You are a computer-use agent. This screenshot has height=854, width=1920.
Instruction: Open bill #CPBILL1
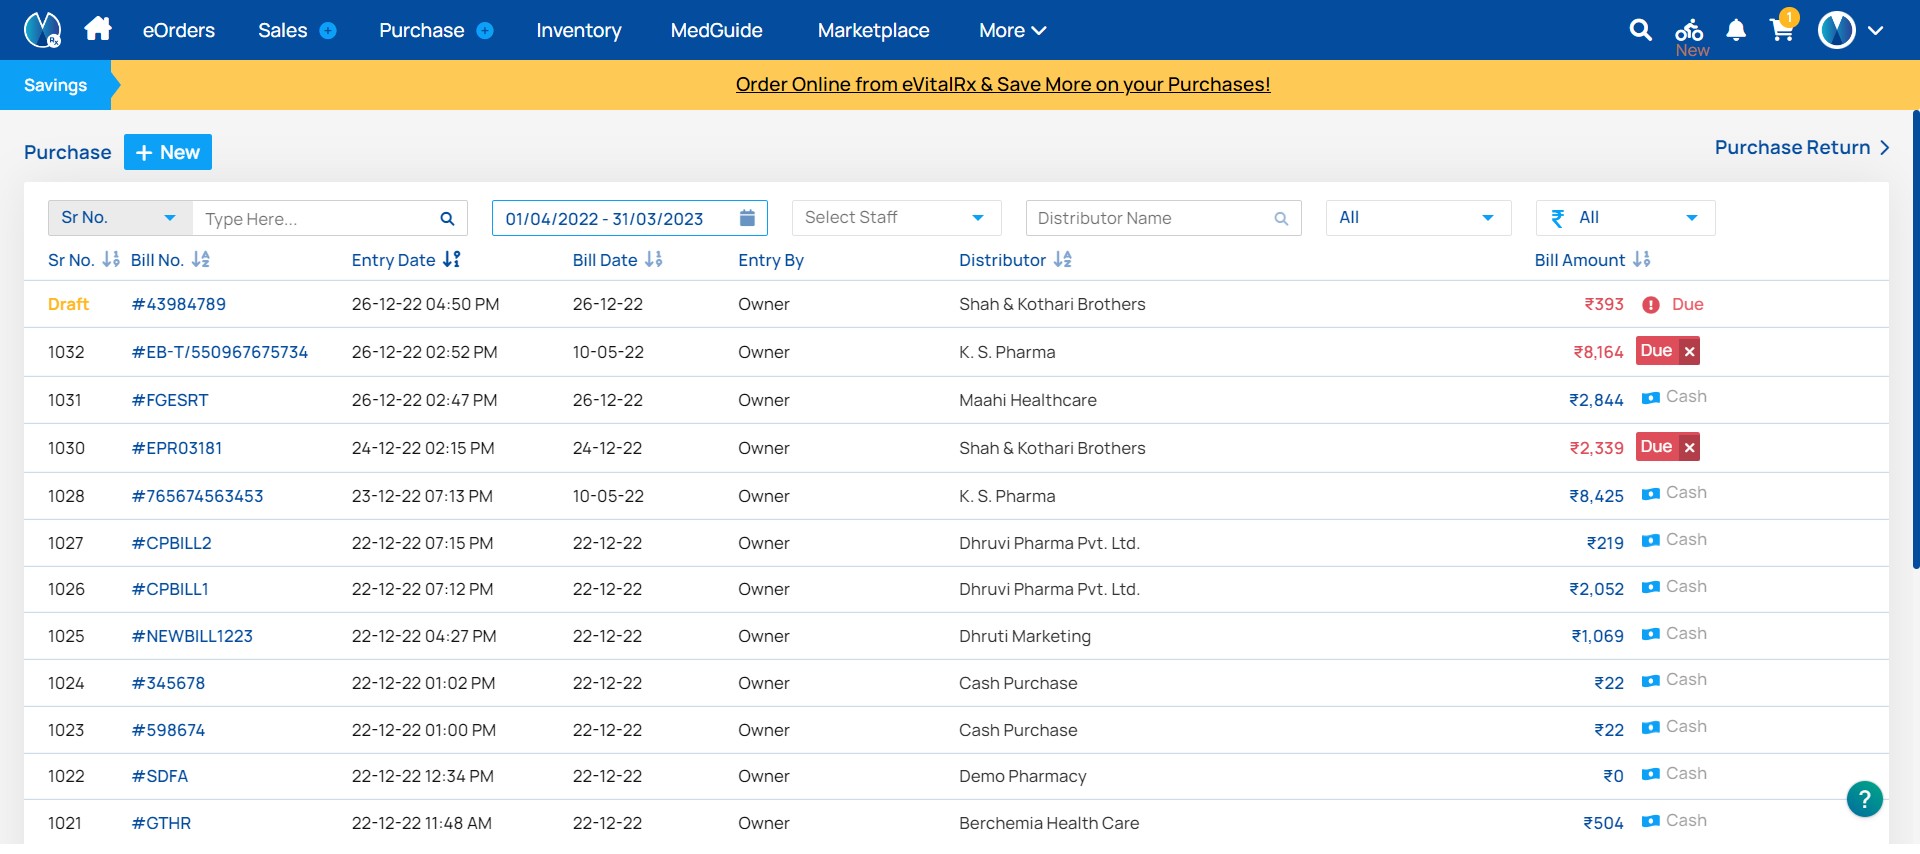(170, 589)
